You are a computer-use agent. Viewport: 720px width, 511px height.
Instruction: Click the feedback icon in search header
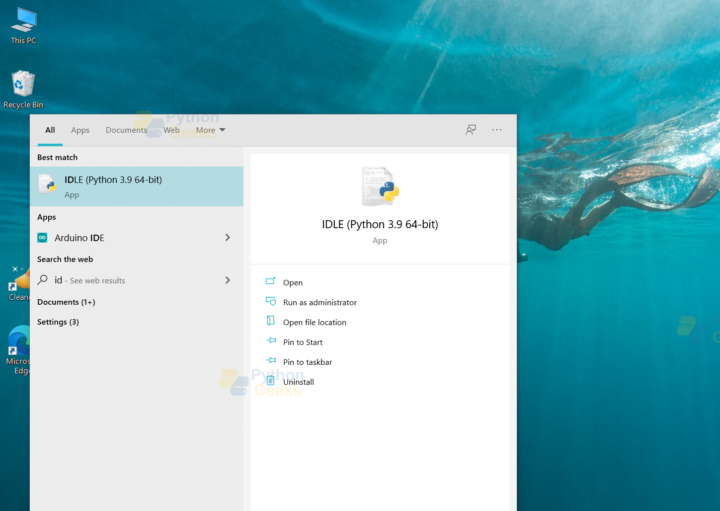pos(471,130)
